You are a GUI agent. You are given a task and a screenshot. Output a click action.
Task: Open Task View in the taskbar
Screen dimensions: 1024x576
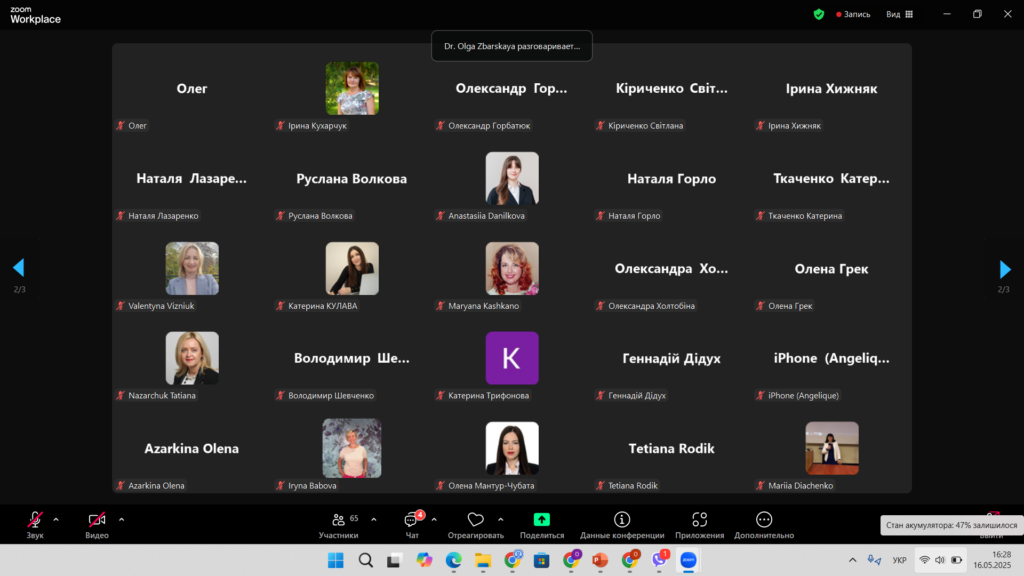coord(394,560)
